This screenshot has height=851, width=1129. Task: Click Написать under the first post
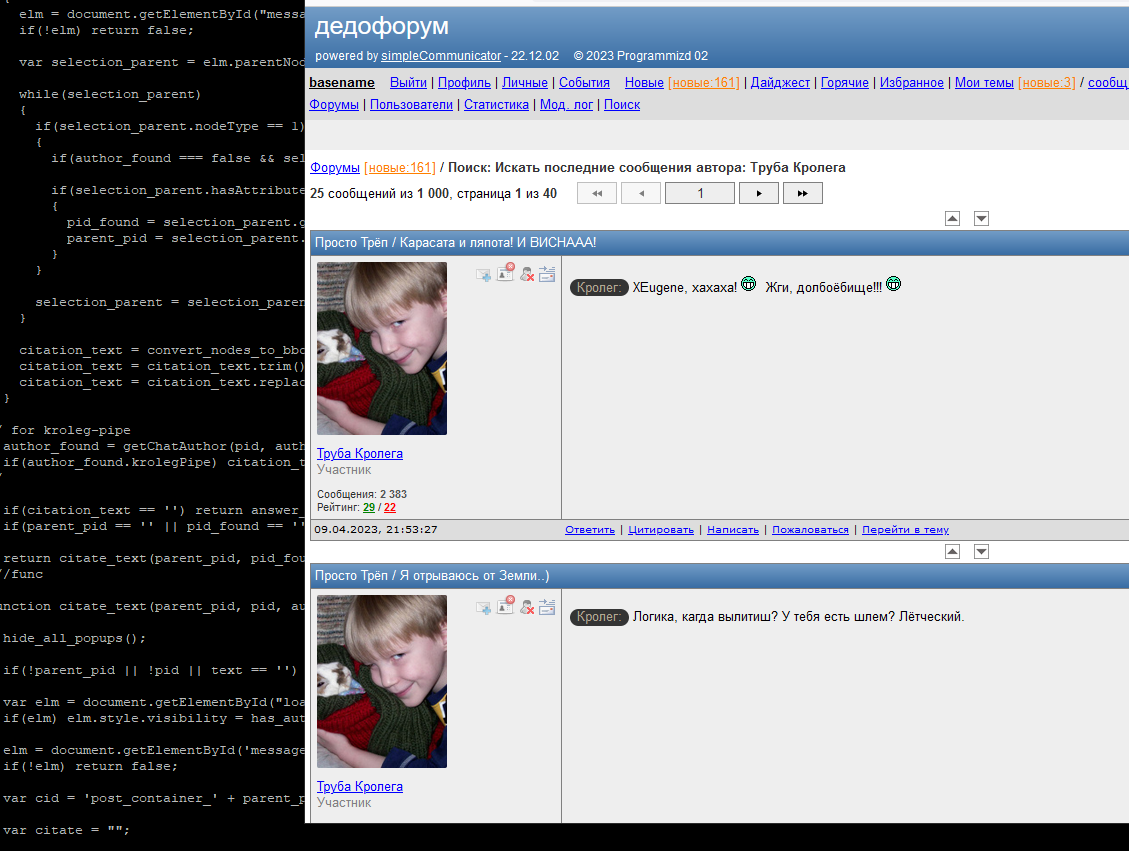(x=733, y=530)
